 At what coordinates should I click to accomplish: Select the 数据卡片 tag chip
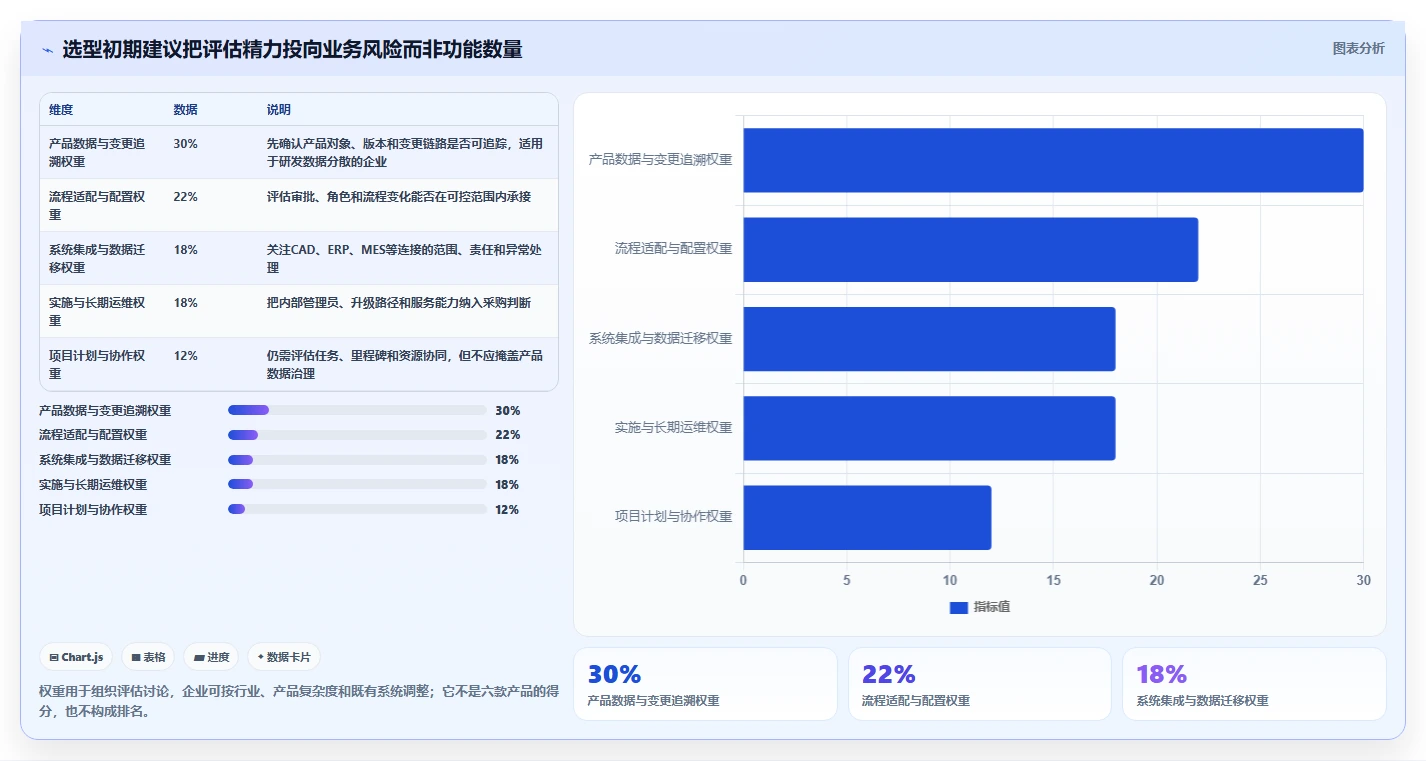pyautogui.click(x=284, y=657)
